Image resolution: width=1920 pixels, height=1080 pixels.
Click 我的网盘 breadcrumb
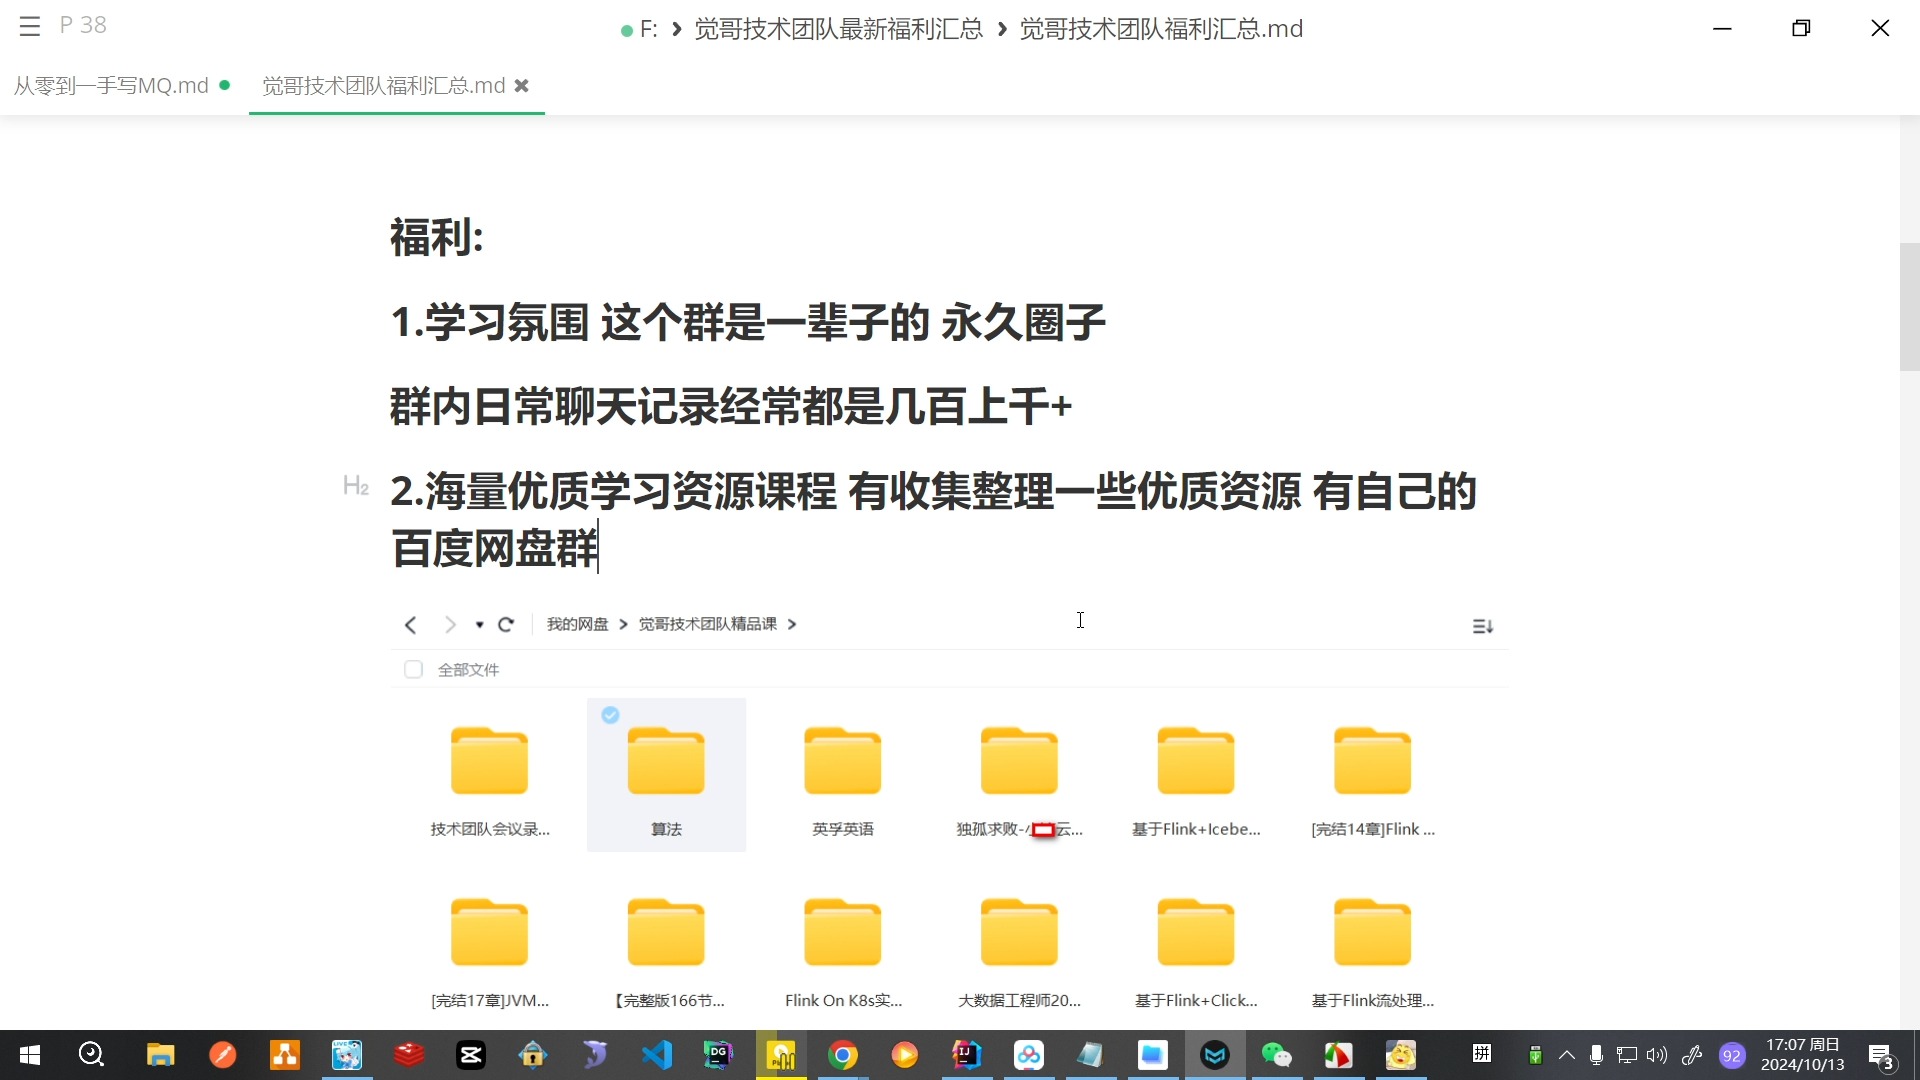(578, 624)
